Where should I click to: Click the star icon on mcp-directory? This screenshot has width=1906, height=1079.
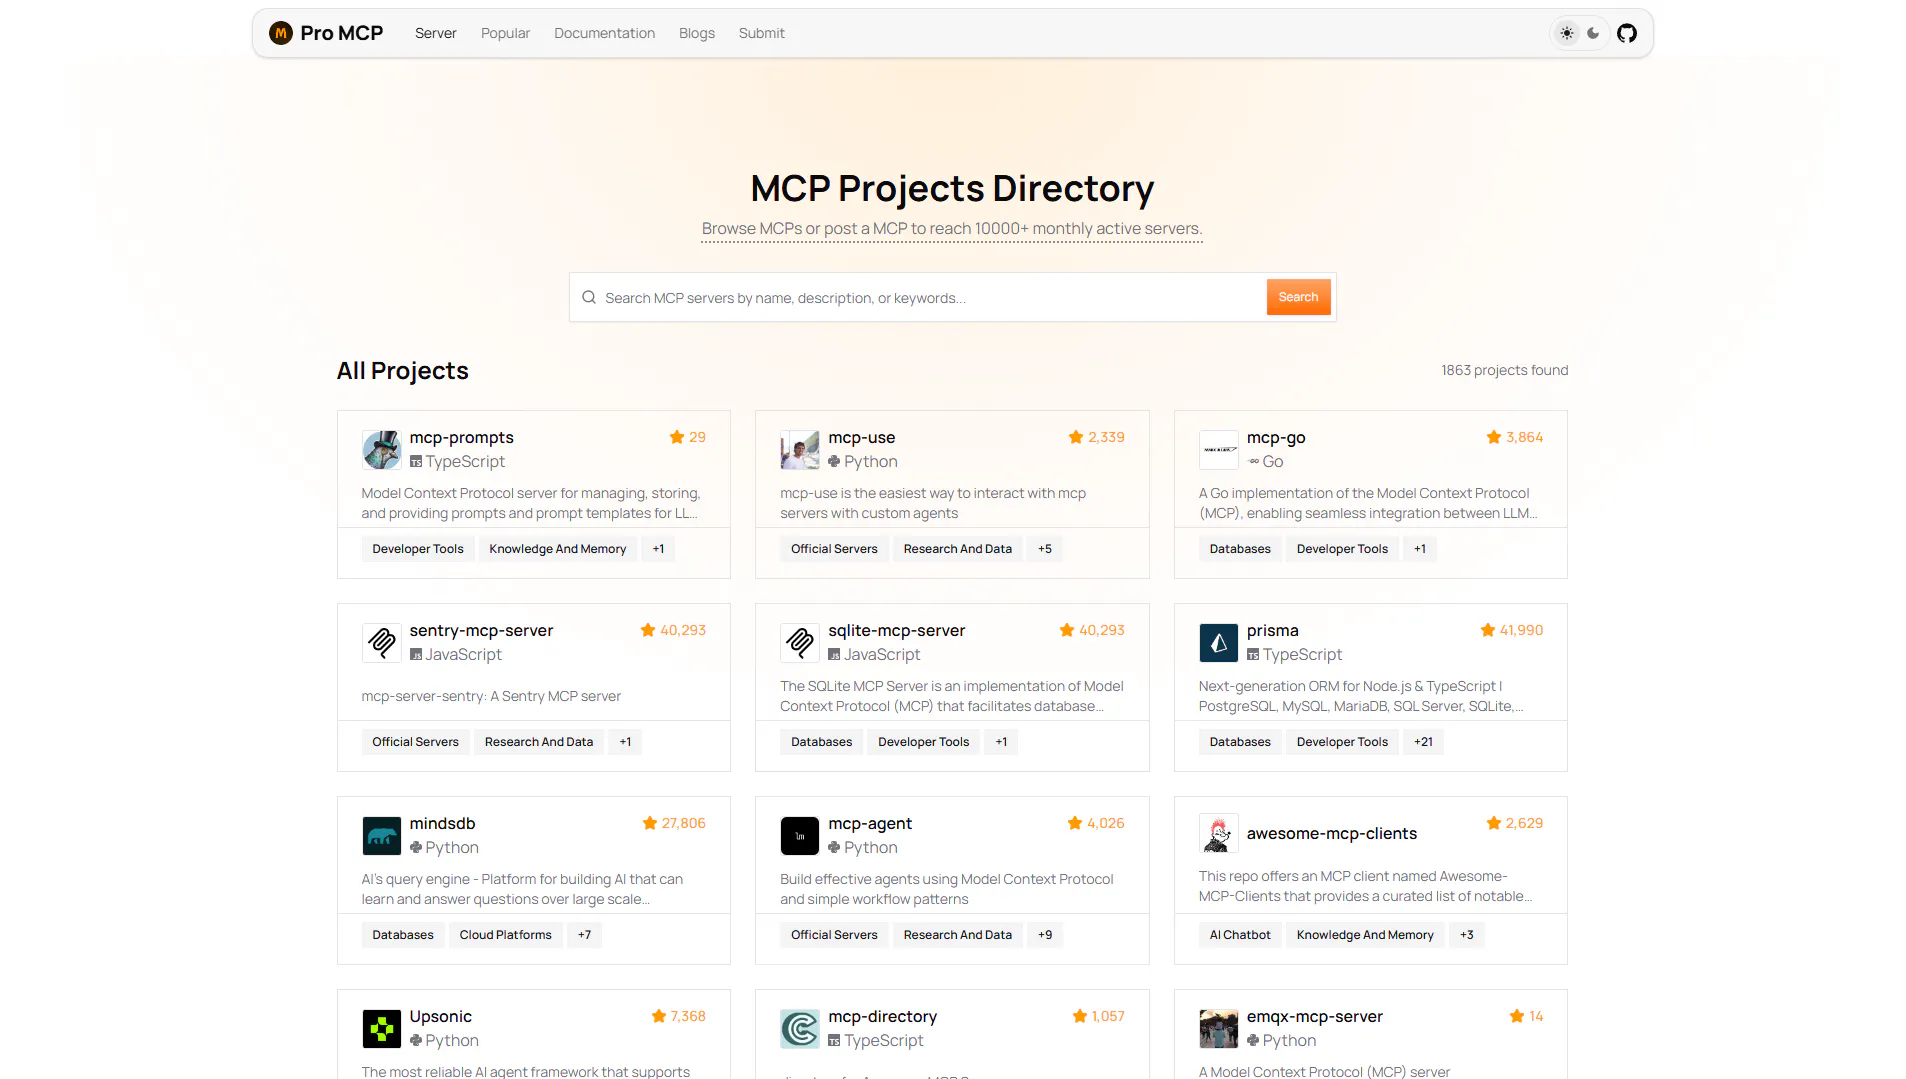pos(1080,1016)
